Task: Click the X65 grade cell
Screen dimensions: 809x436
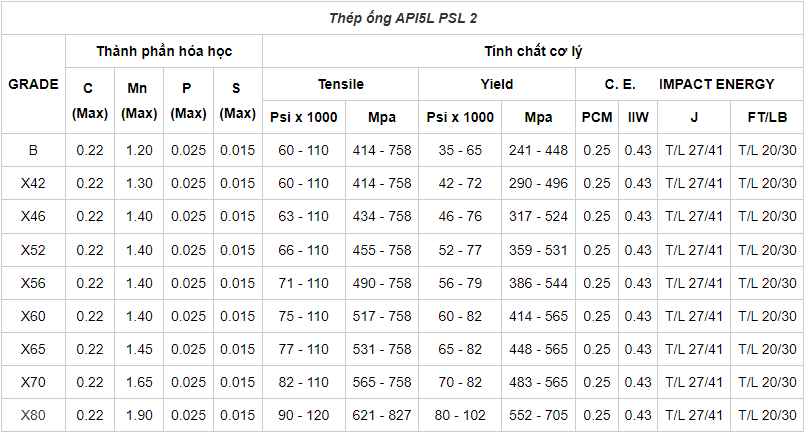Action: (x=33, y=349)
